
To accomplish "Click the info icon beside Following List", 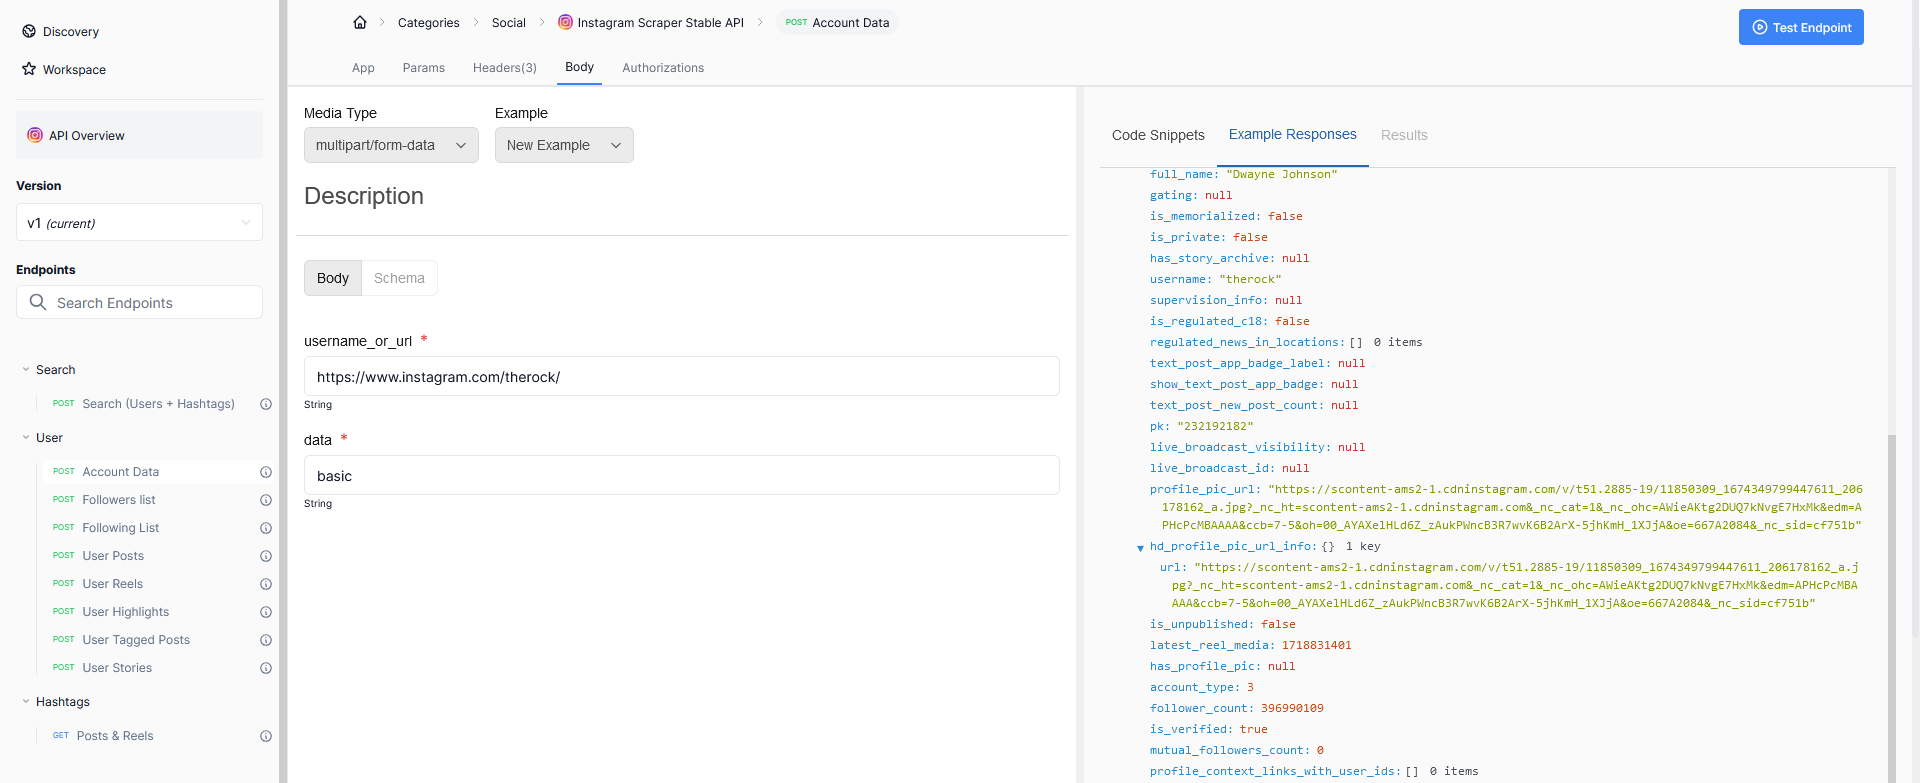I will tap(266, 528).
